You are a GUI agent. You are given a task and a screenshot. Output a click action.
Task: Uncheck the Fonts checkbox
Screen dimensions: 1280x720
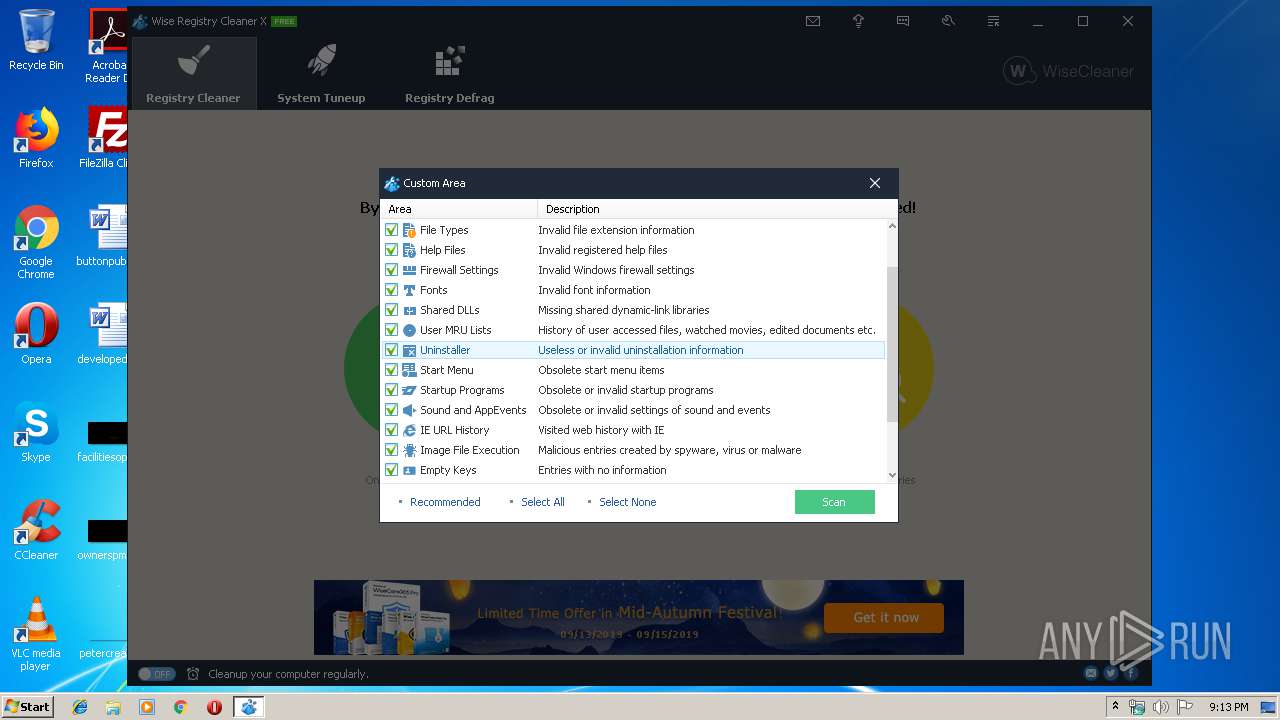[392, 290]
